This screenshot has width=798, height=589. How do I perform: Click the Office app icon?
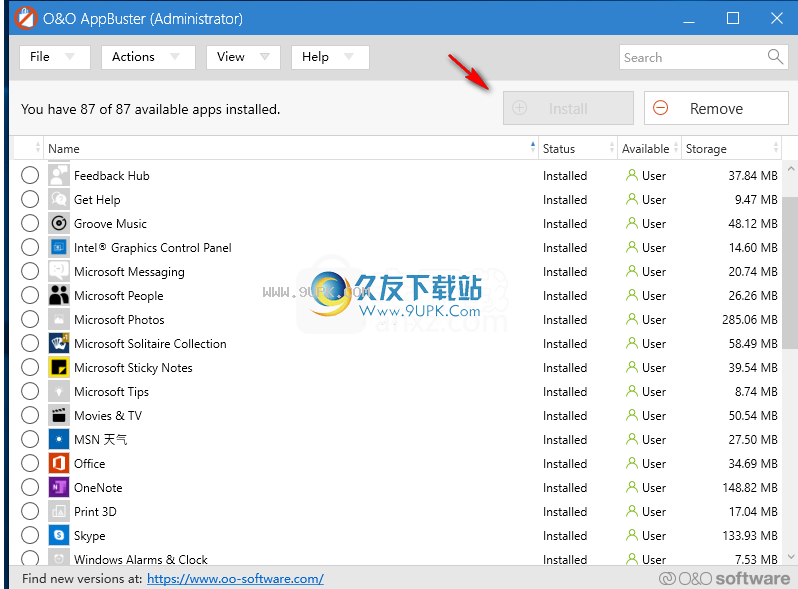tap(59, 463)
